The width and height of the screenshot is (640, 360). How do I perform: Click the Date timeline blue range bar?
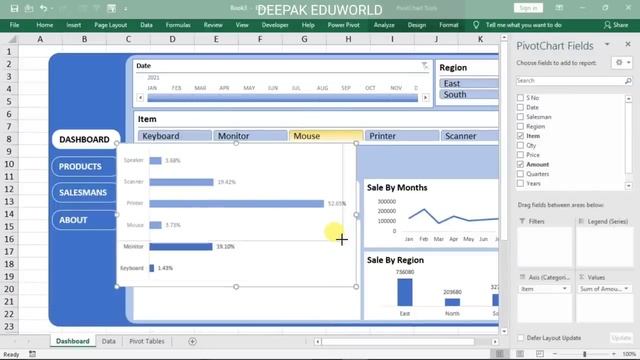coord(282,98)
